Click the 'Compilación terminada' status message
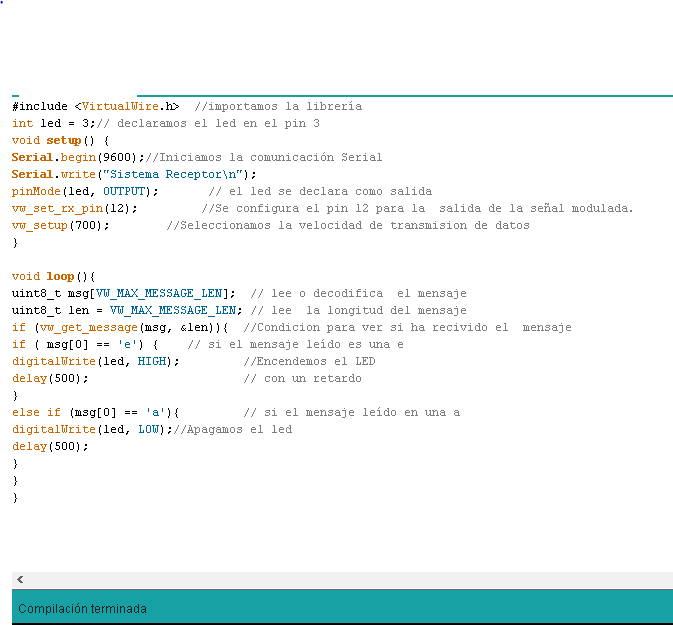673x625 pixels. (82, 609)
